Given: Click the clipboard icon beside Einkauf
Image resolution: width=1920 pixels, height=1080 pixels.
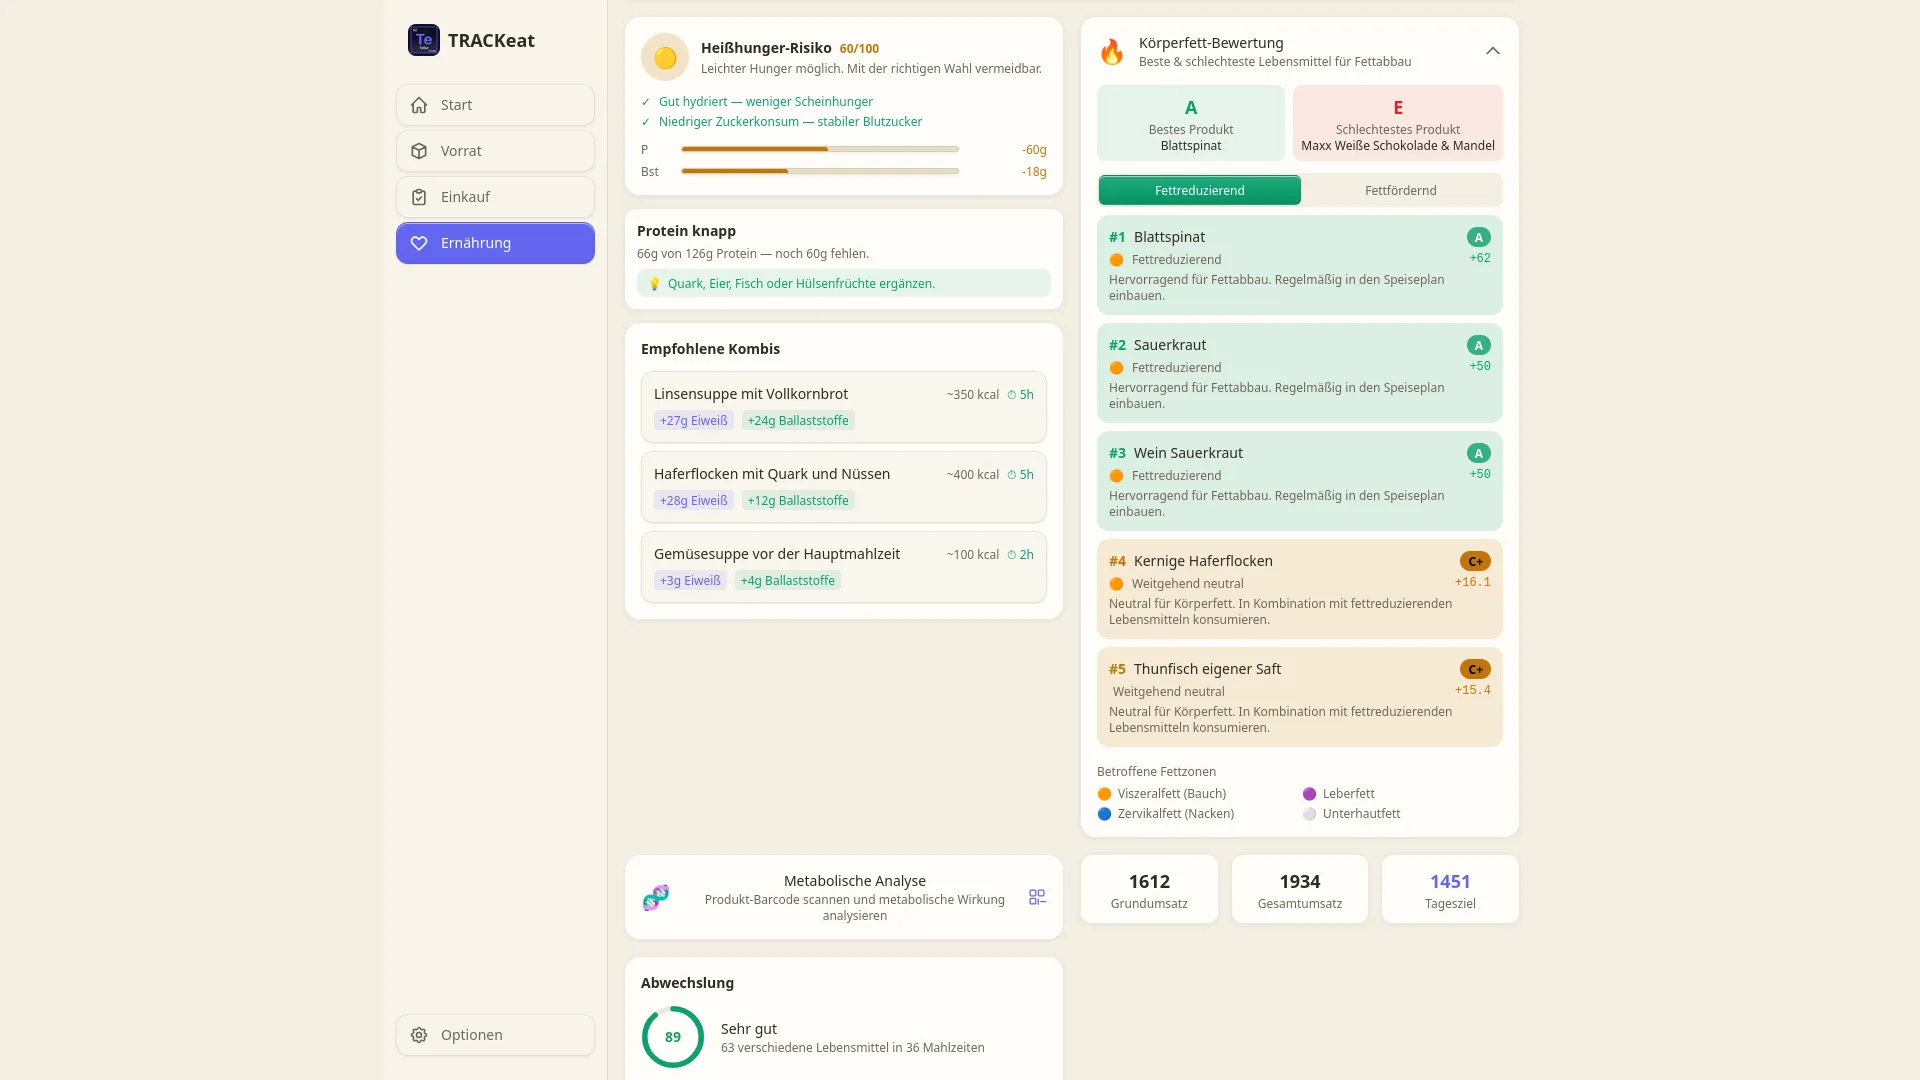Looking at the screenshot, I should (419, 197).
